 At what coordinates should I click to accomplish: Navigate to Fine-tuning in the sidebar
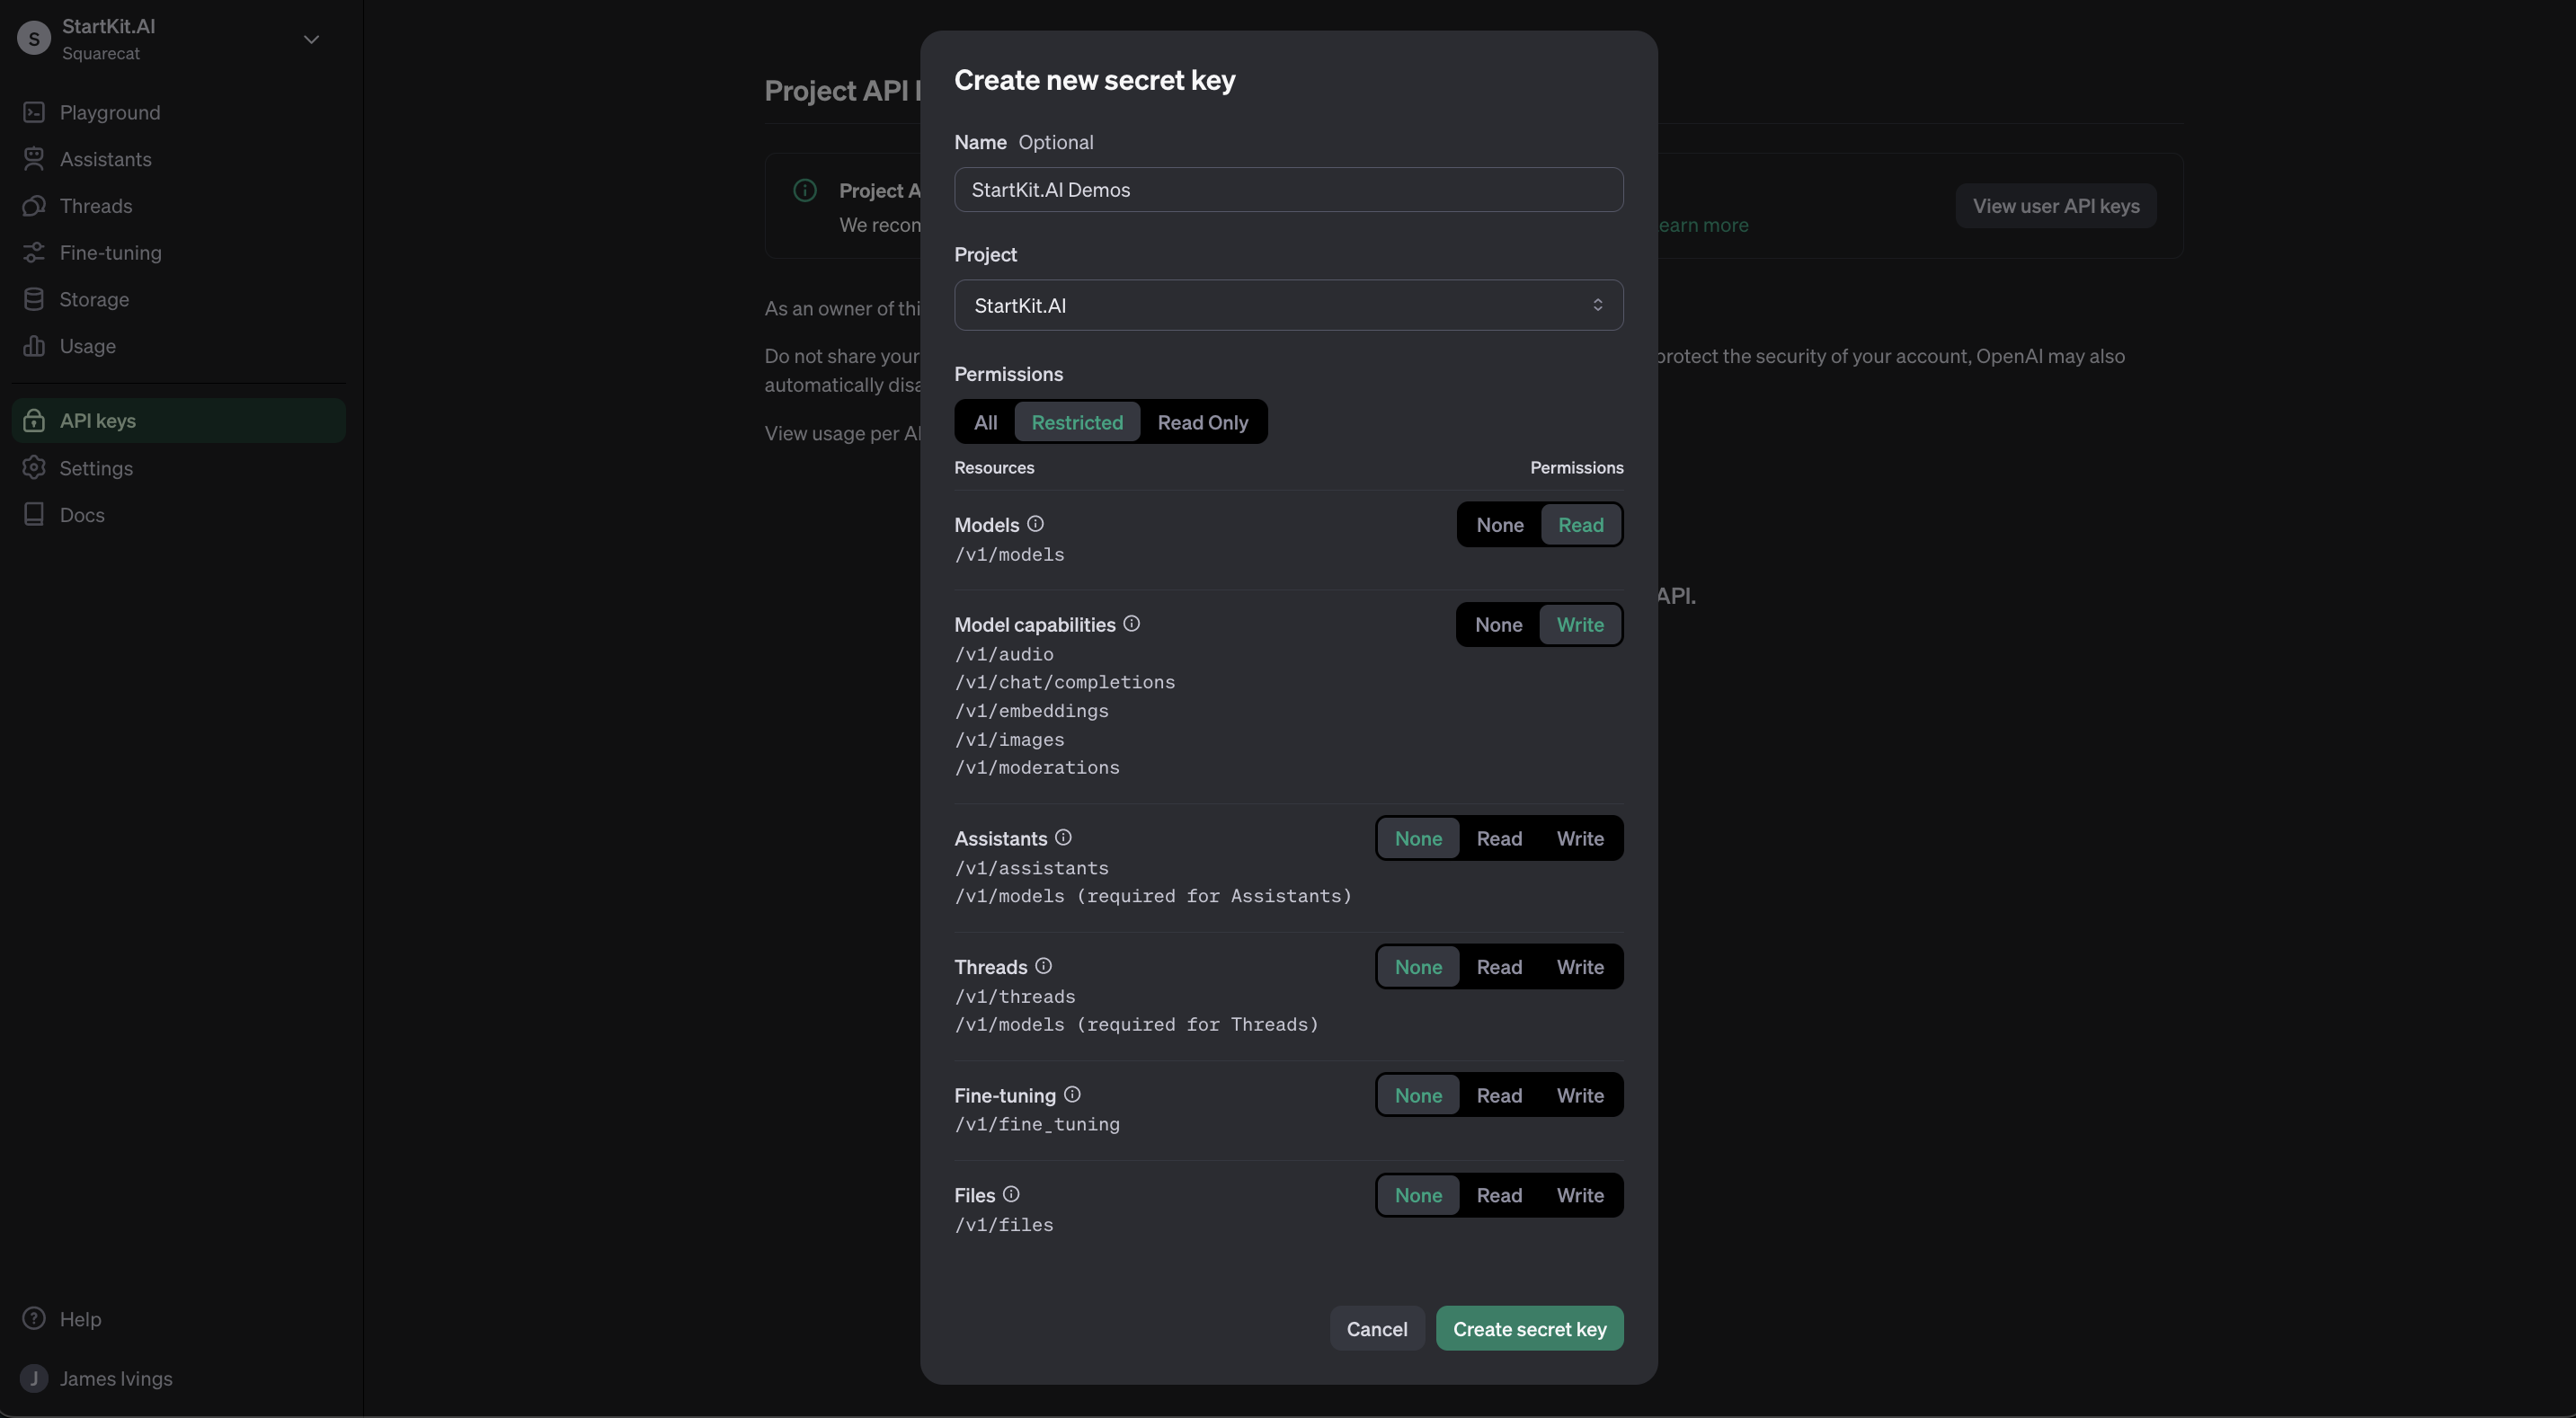(110, 253)
